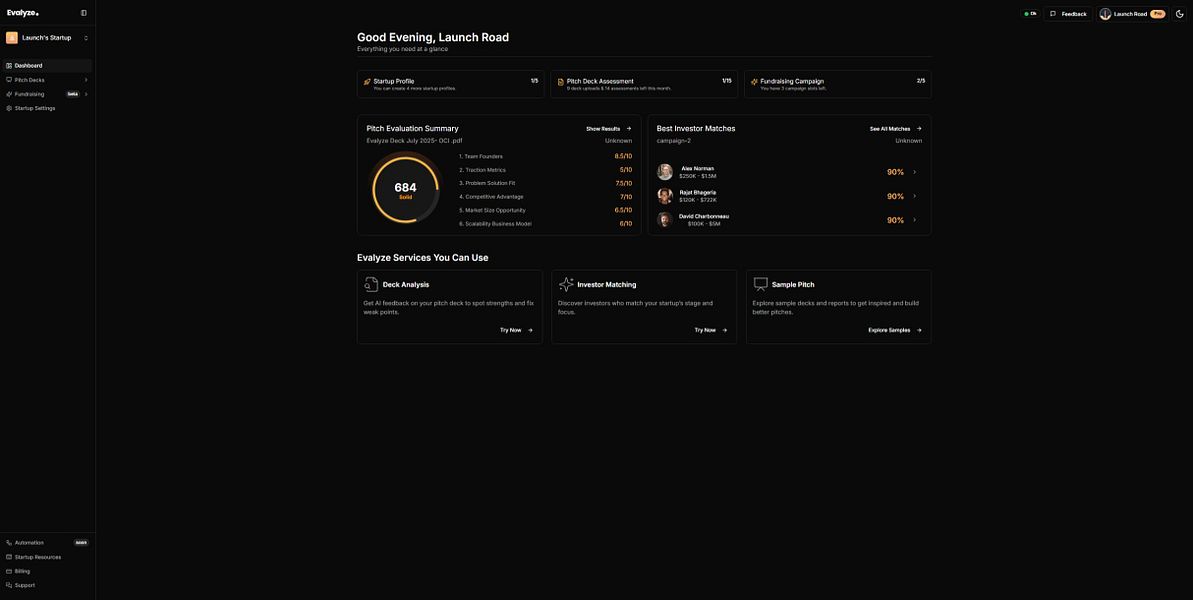
Task: Collapse the sidebar with the panel icon
Action: 84,13
